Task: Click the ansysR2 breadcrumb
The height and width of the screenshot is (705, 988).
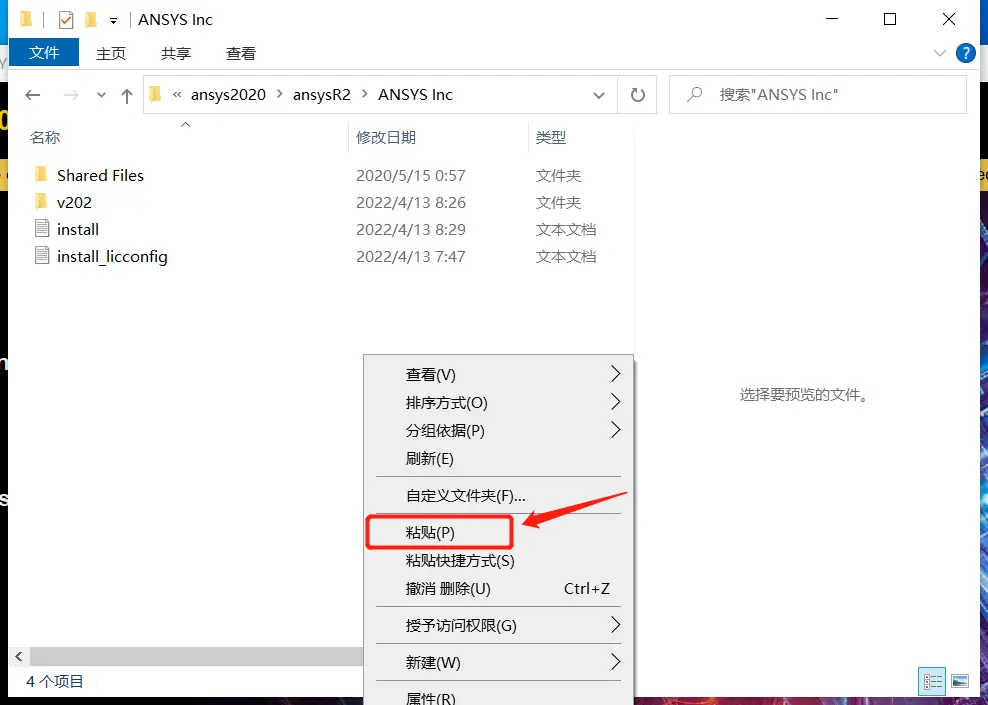Action: click(x=321, y=95)
